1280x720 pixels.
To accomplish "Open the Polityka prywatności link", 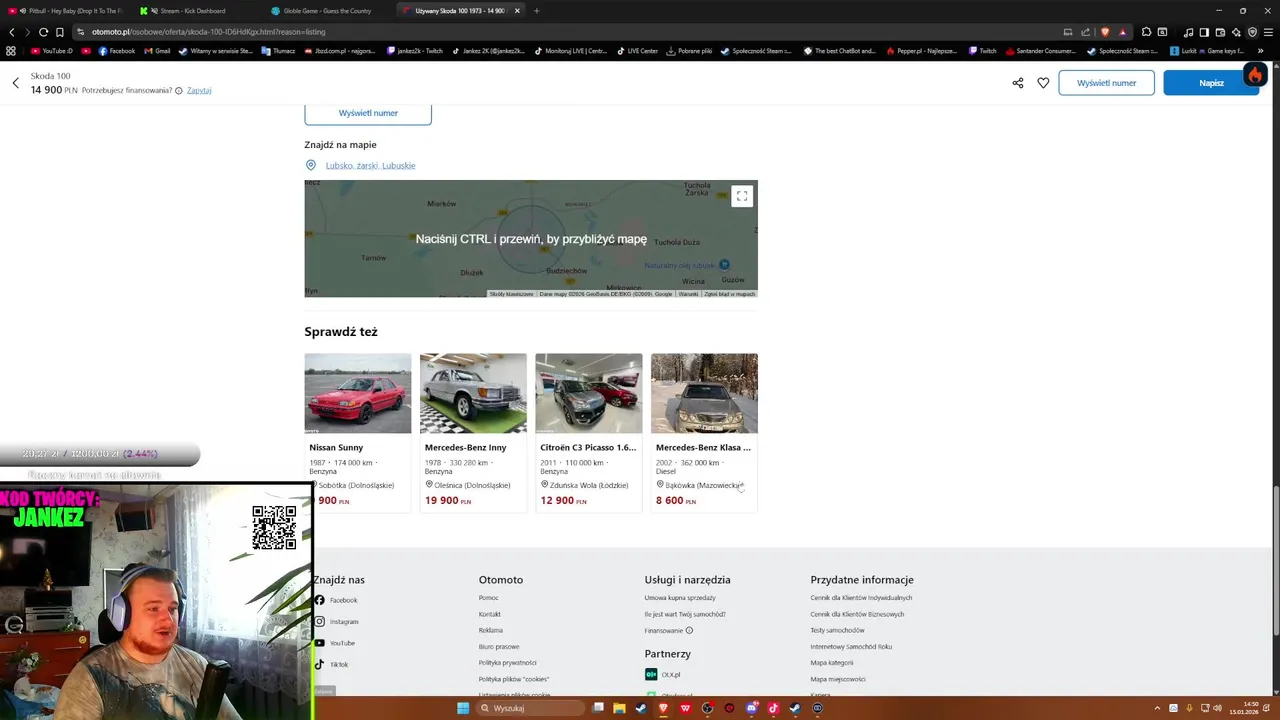I will [507, 662].
